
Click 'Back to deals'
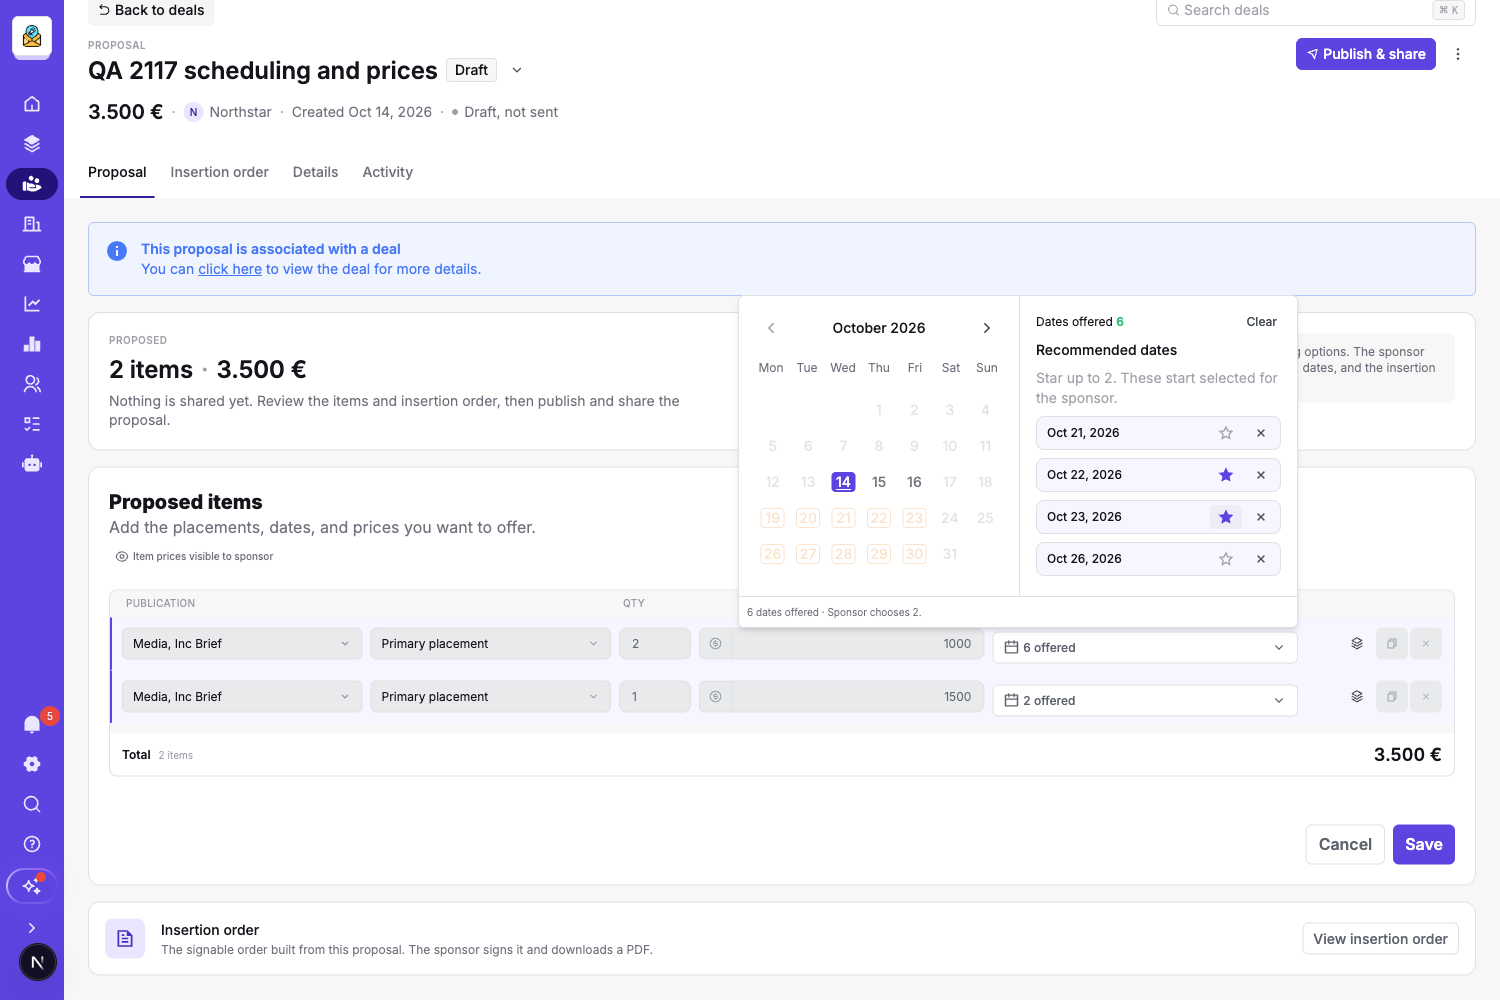point(151,10)
